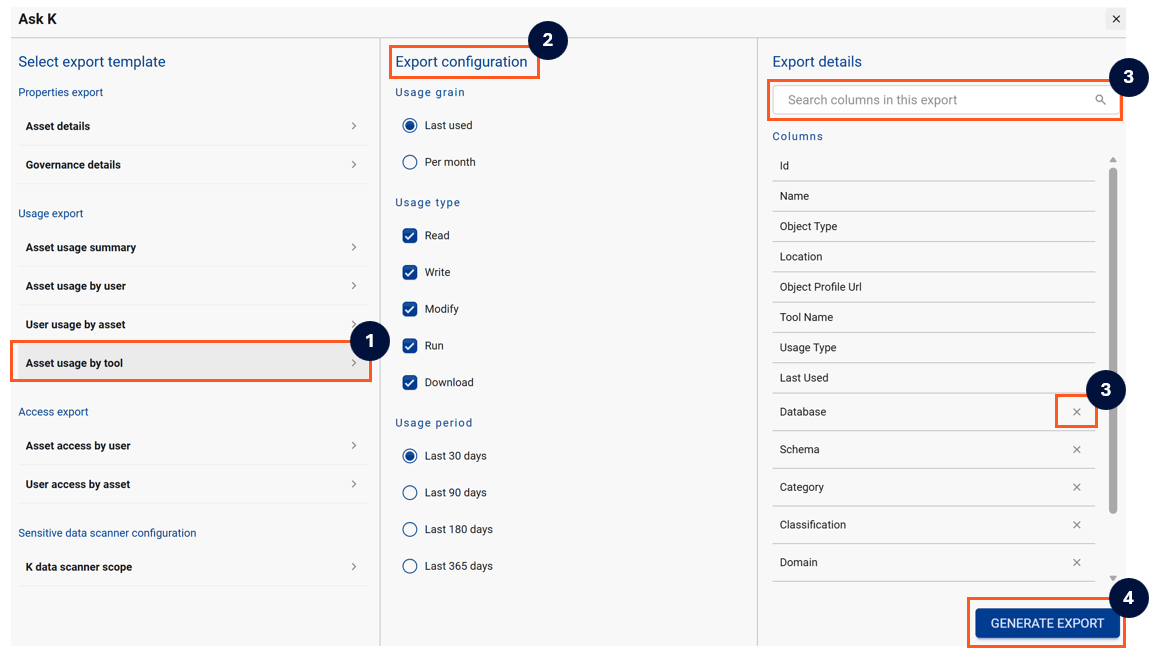Remove the Database column from export

click(1076, 412)
